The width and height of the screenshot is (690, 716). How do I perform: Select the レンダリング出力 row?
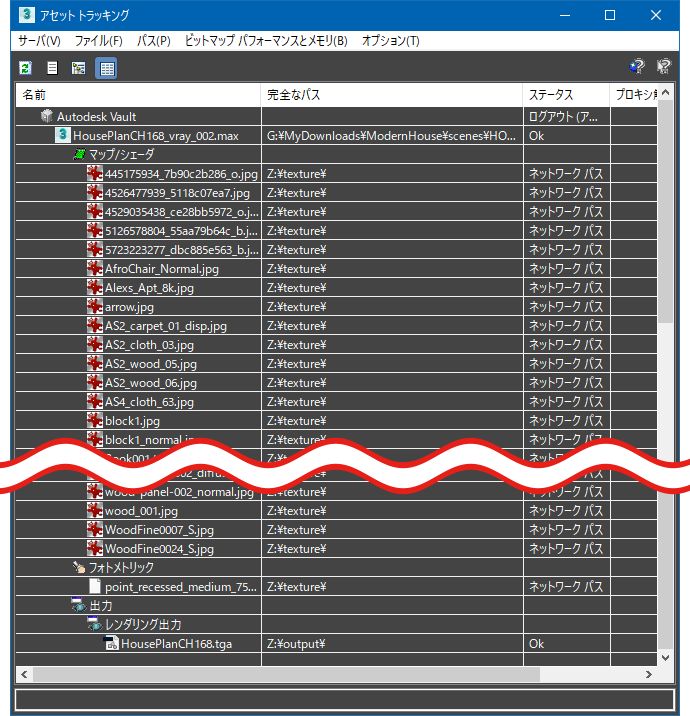337,624
